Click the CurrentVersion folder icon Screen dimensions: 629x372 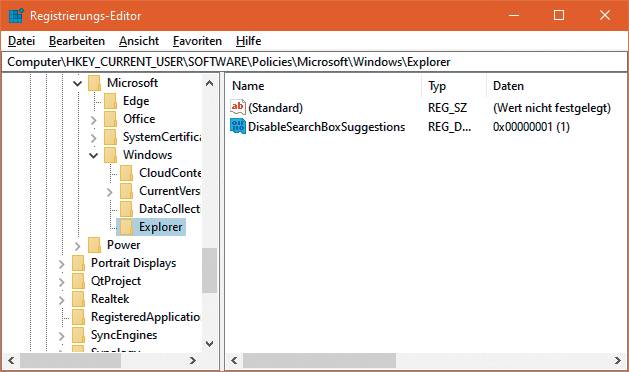(x=126, y=191)
